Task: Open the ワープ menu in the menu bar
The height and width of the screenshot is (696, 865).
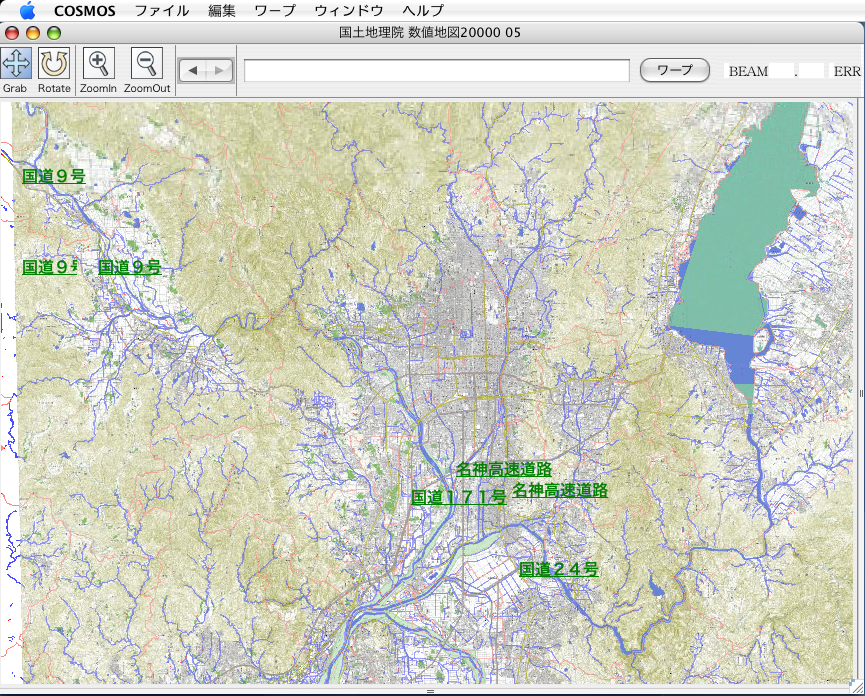Action: point(275,10)
